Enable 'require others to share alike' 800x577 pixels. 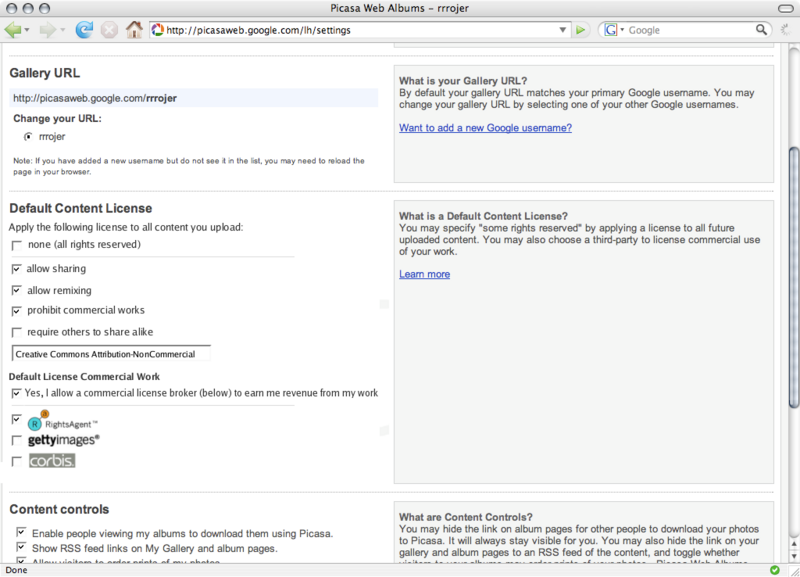[16, 333]
